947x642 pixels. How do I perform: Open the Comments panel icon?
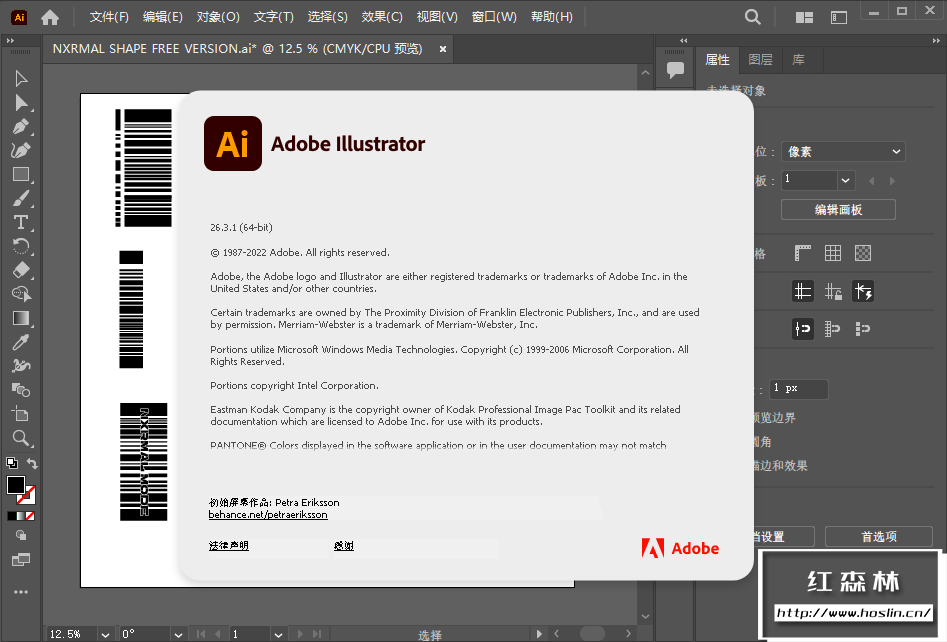[675, 69]
